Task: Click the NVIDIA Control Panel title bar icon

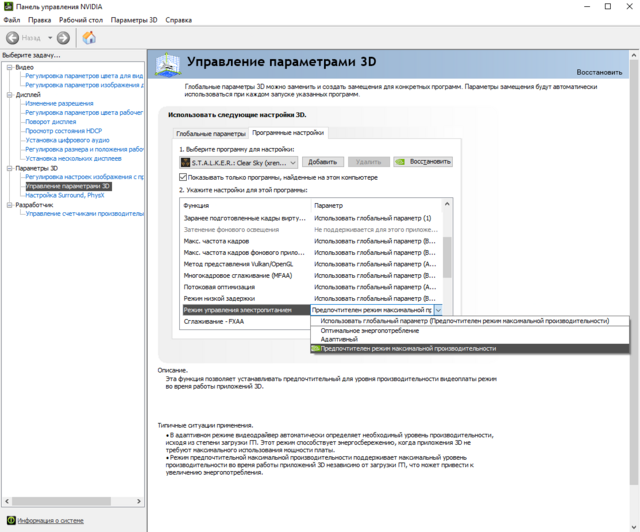Action: pos(8,6)
